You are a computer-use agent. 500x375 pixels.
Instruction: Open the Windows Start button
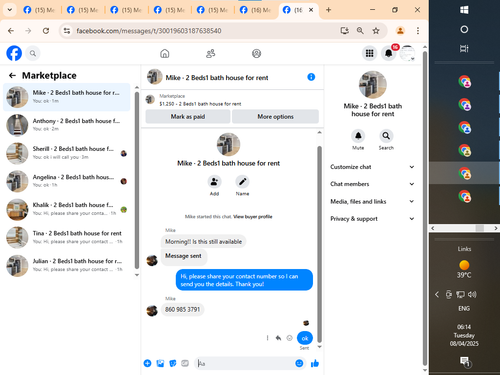tap(464, 10)
